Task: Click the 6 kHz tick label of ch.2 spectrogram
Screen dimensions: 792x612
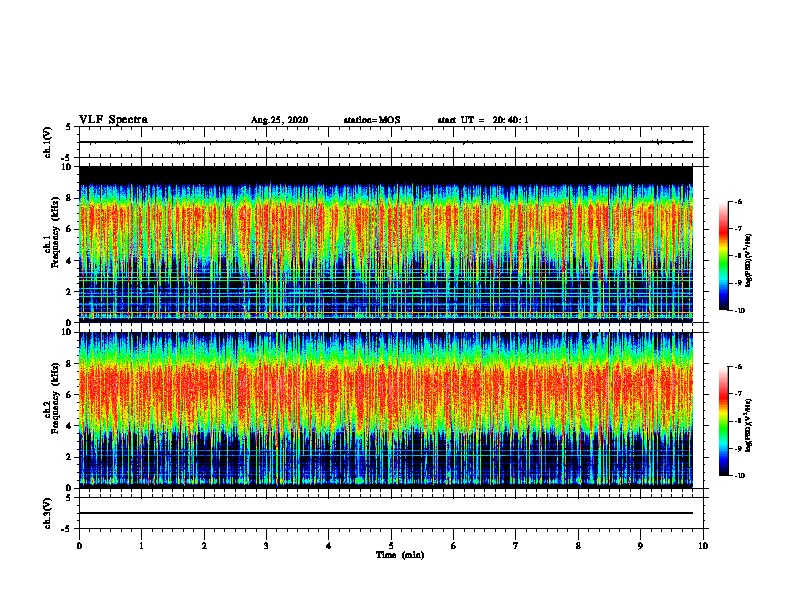Action: click(69, 395)
